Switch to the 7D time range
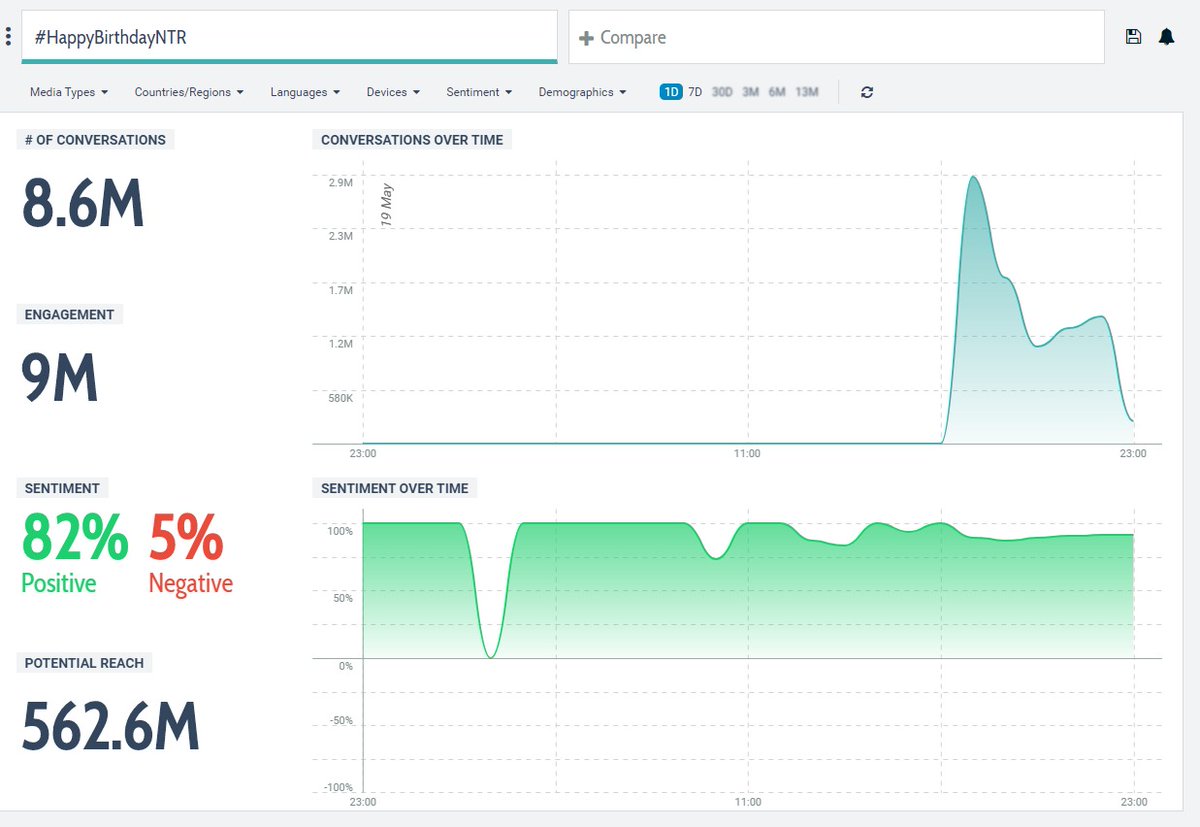 695,92
